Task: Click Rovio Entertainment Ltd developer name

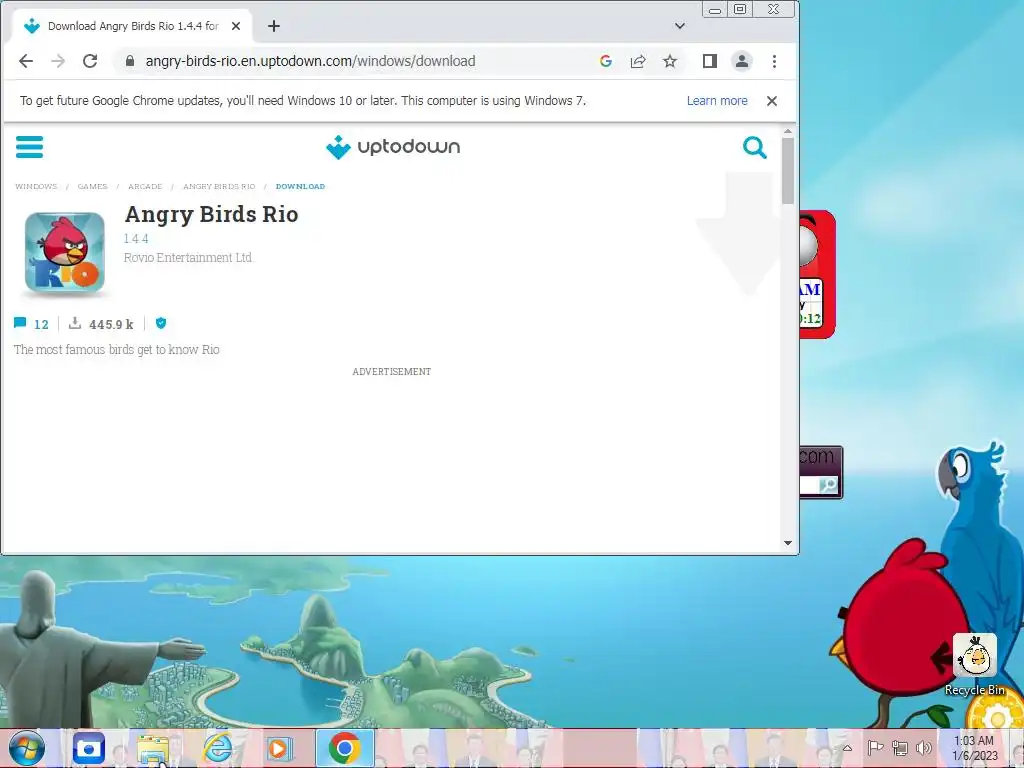Action: coord(187,257)
